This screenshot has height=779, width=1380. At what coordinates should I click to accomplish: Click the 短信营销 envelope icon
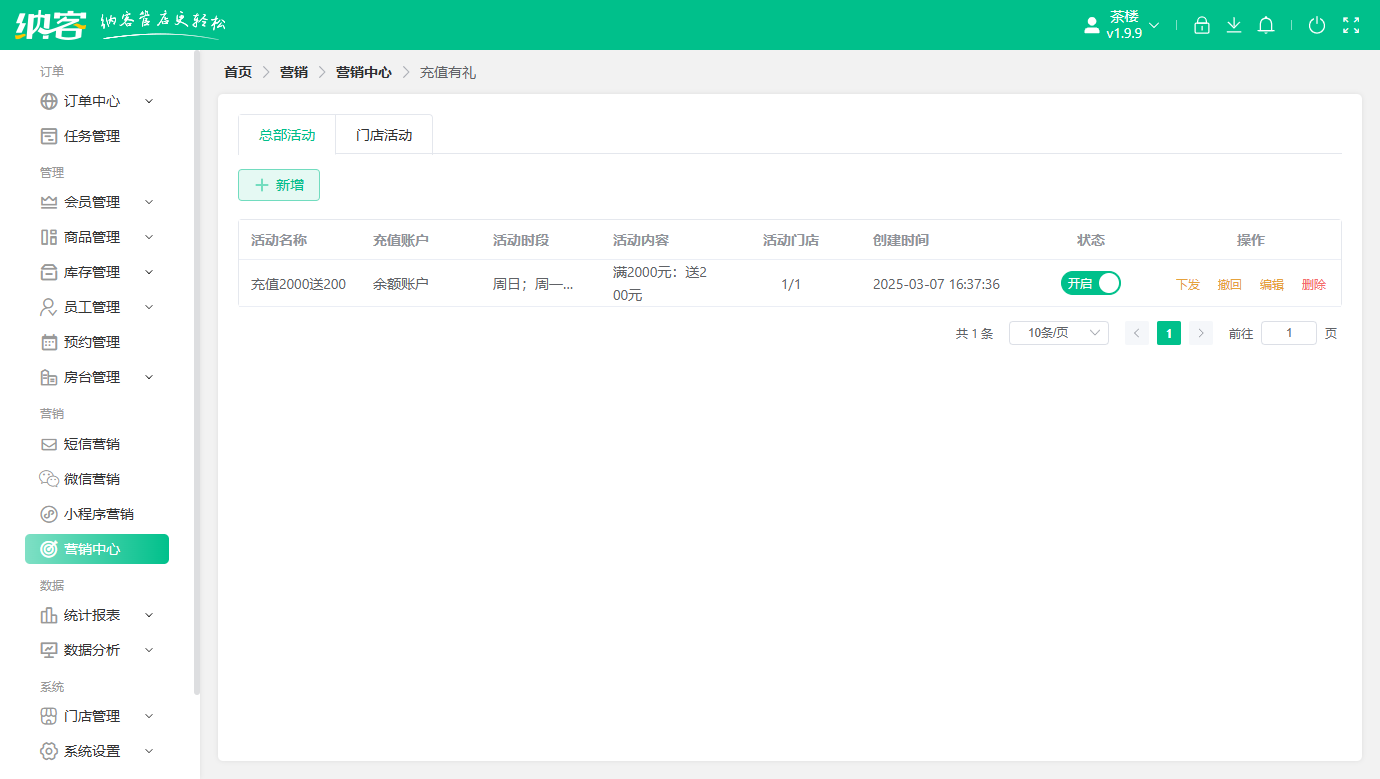[x=48, y=444]
